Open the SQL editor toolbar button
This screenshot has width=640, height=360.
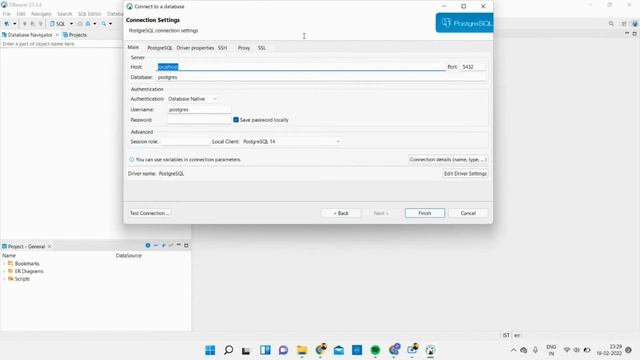(x=58, y=24)
